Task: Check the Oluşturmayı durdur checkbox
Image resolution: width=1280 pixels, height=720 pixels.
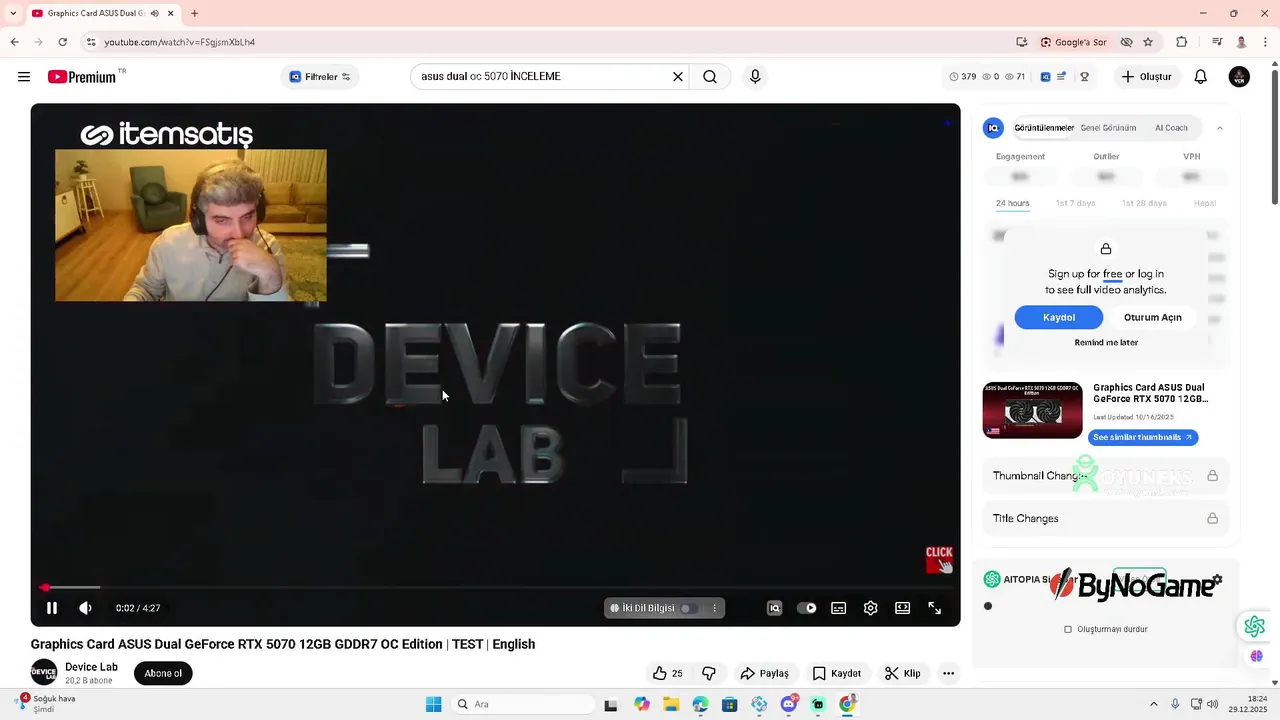Action: 1068,629
